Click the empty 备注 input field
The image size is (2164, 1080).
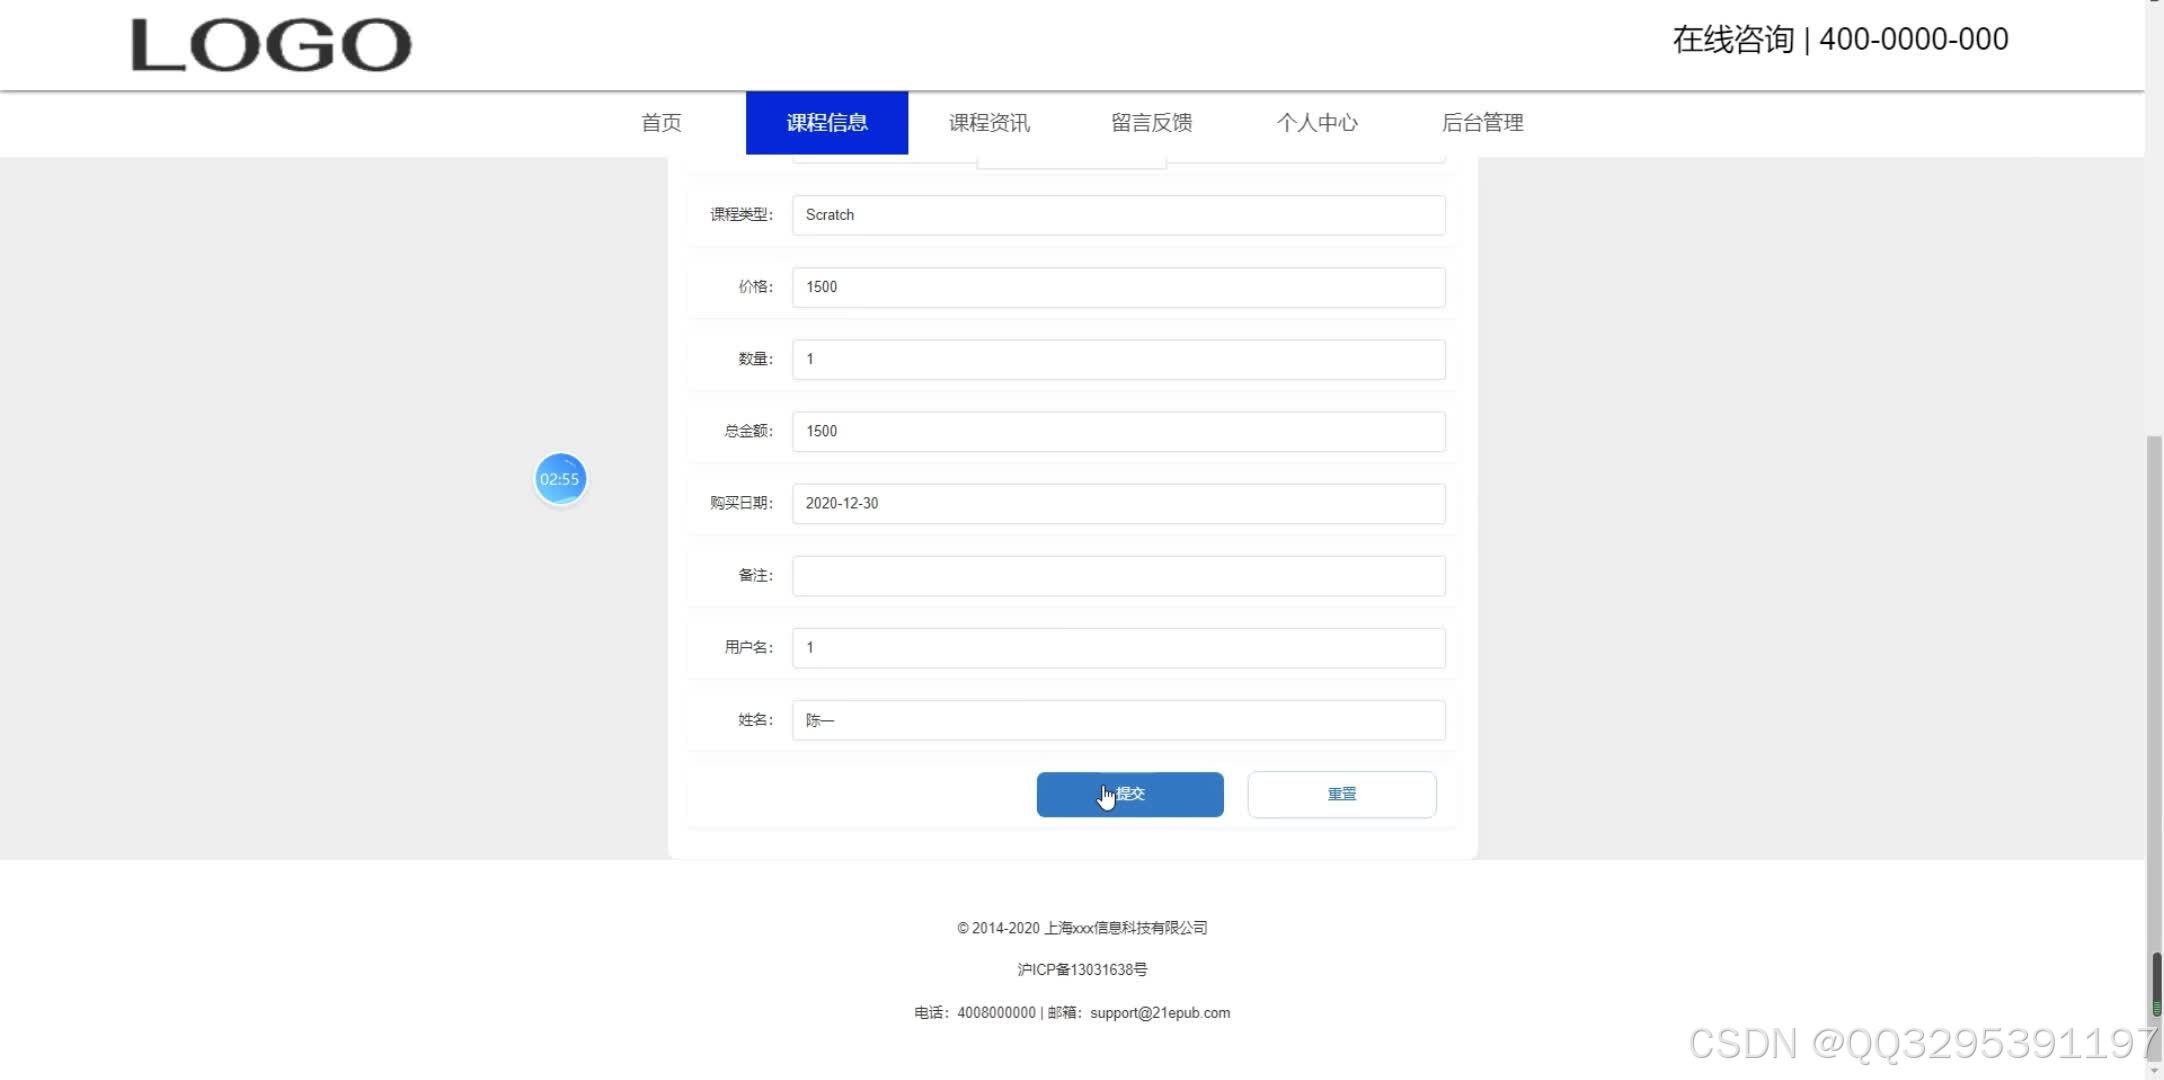pos(1119,576)
